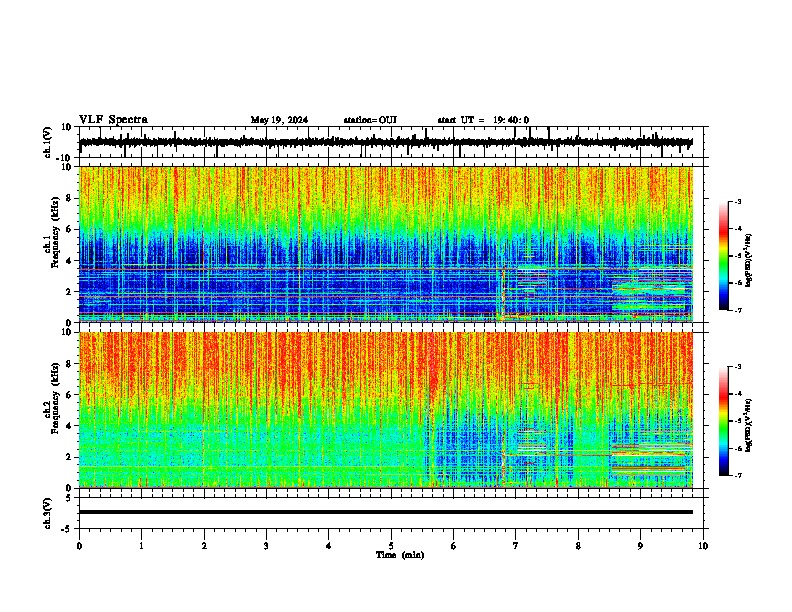Click the ch.1 spectrogram color scale bar
Image resolution: width=792 pixels, height=612 pixels.
[x=724, y=256]
